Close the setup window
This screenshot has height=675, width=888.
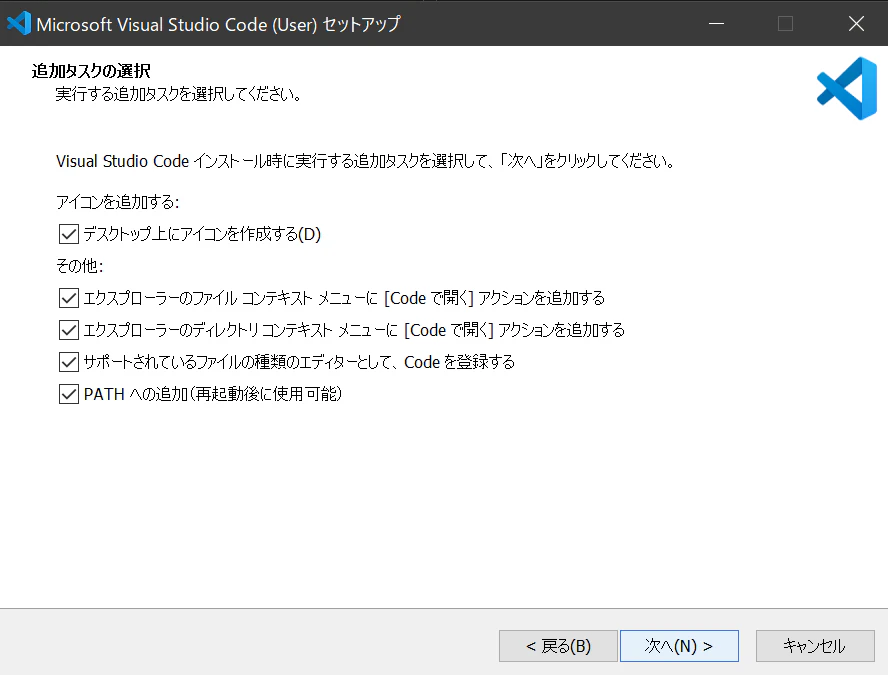tap(856, 24)
